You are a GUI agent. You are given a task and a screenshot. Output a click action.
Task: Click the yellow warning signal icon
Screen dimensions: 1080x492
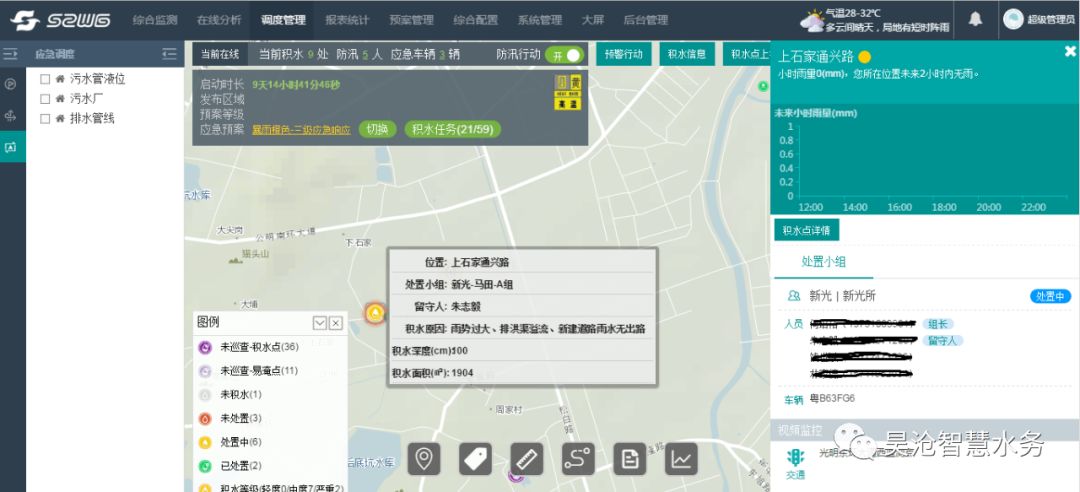click(568, 93)
